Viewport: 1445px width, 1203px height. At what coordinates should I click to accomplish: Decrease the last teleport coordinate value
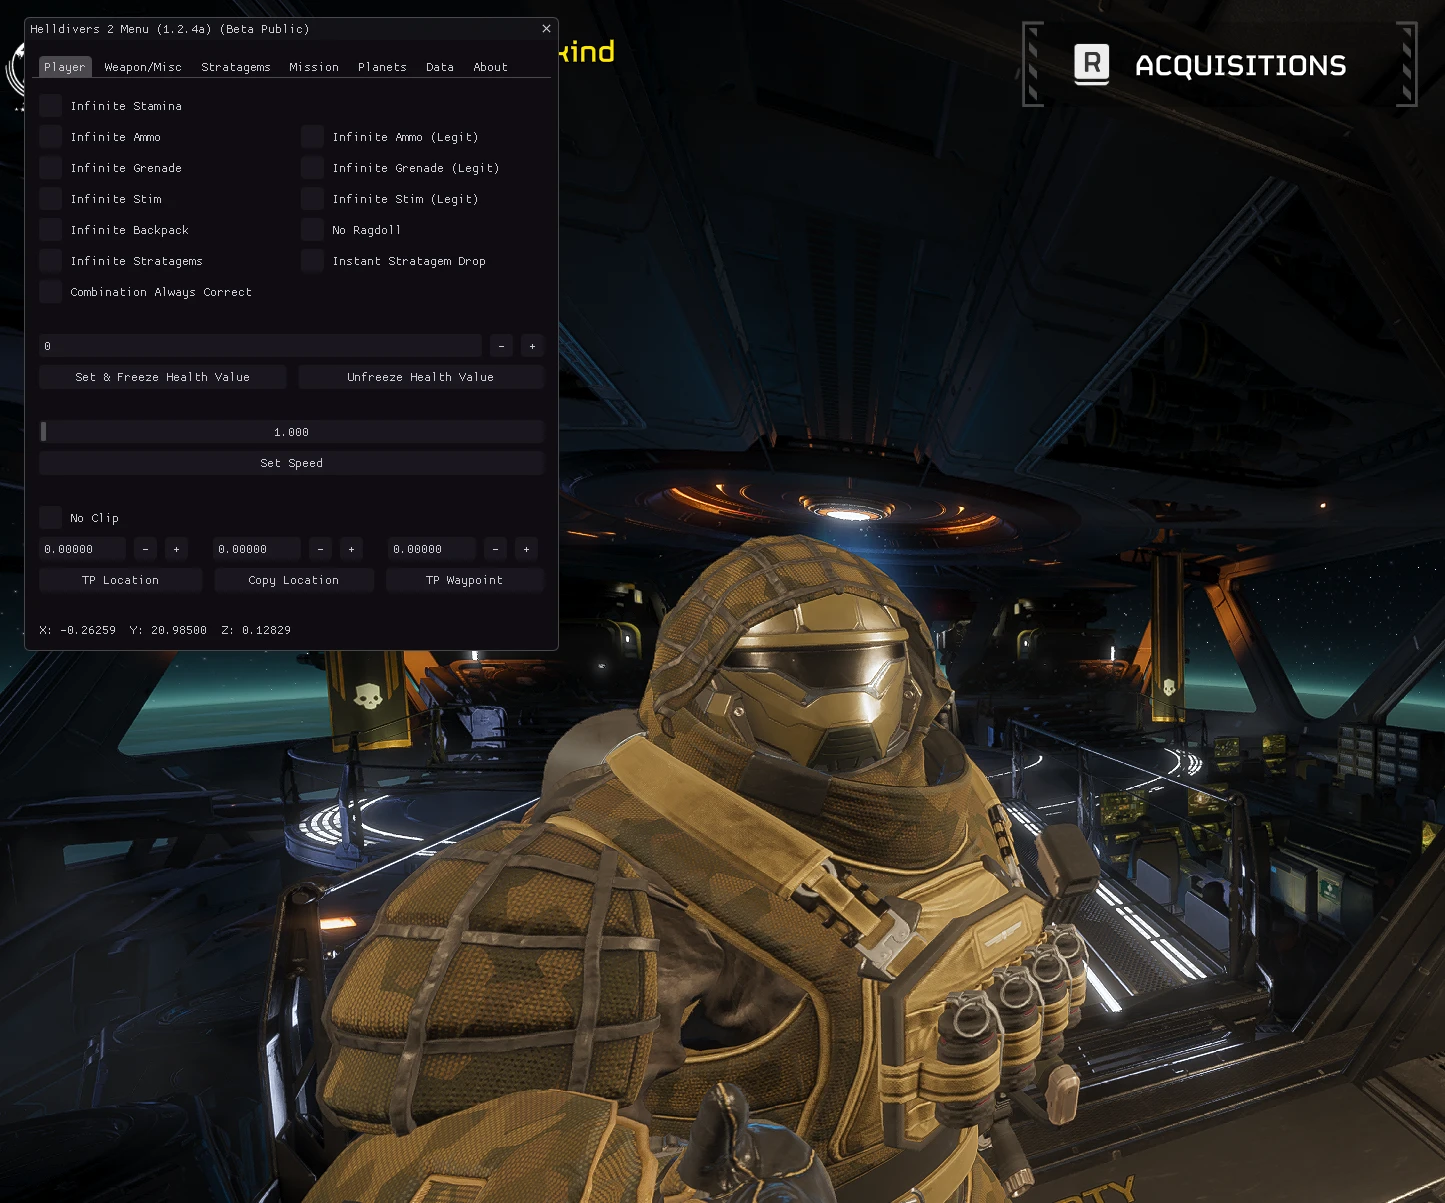(495, 549)
